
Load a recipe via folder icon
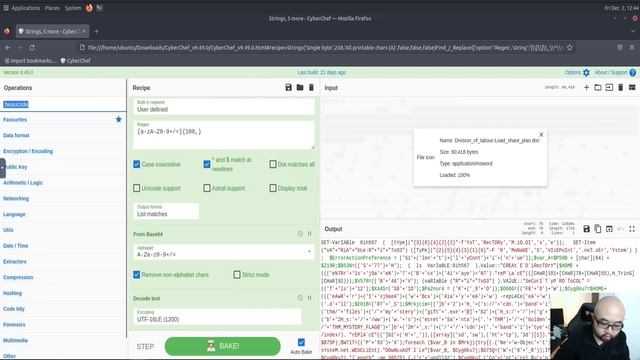point(300,87)
